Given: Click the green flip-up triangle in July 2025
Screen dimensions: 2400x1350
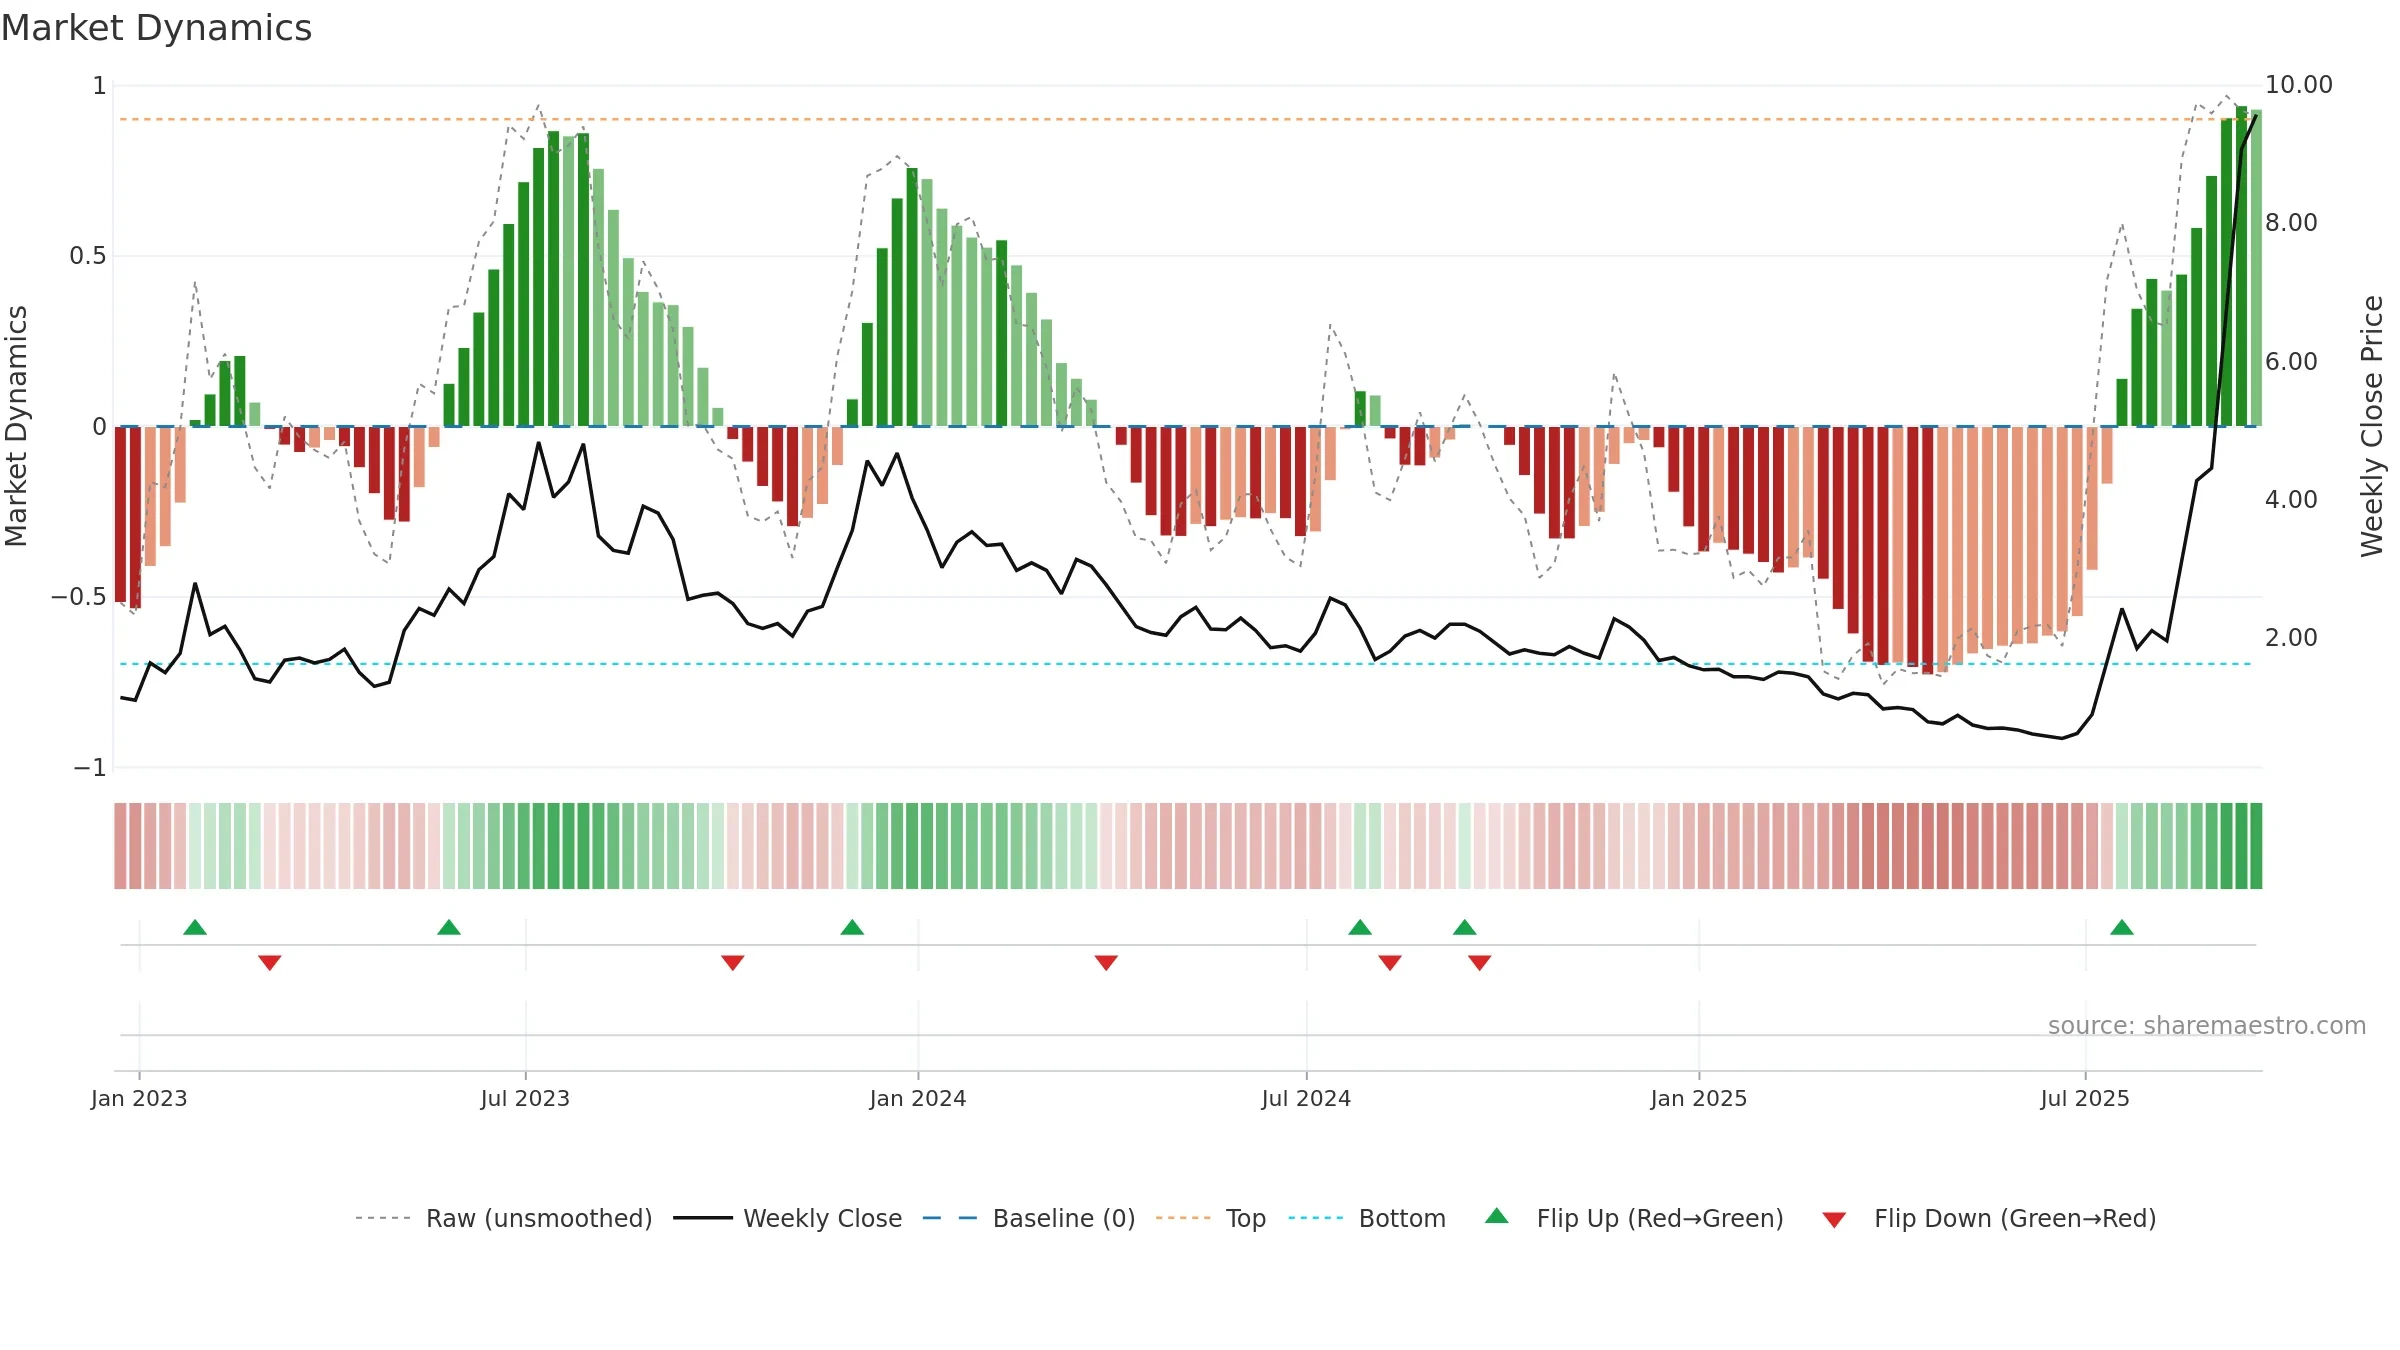Looking at the screenshot, I should (x=2122, y=927).
